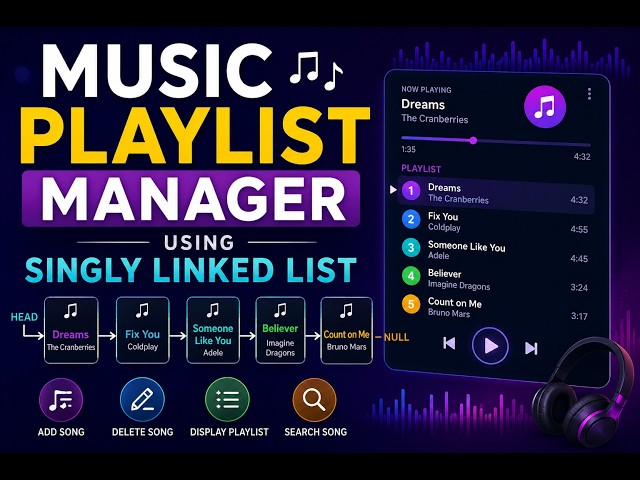Click The Cranberries under Now Playing
Viewport: 640px width, 480px height.
(x=435, y=119)
